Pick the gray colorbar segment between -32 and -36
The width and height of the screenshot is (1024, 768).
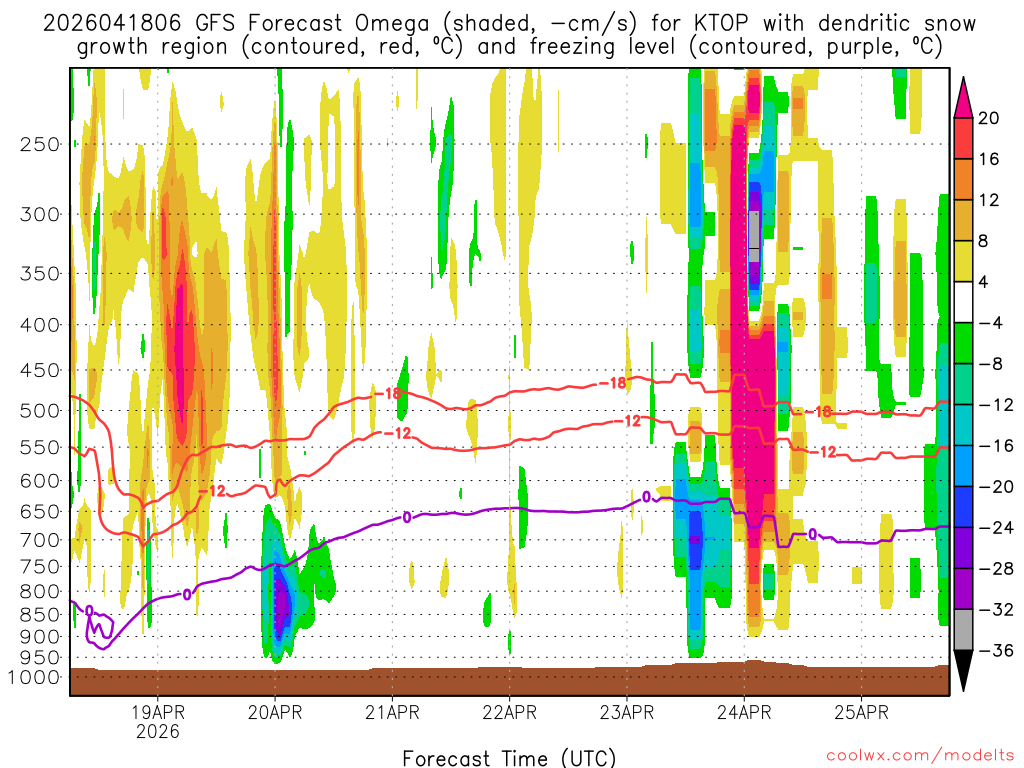point(965,630)
